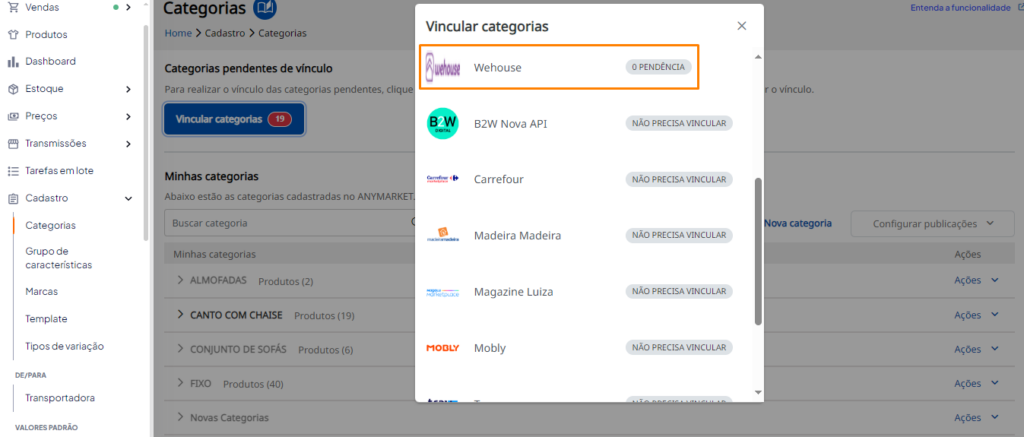The height and width of the screenshot is (437, 1024).
Task: Open the Dashboard menu item
Action: pos(50,61)
